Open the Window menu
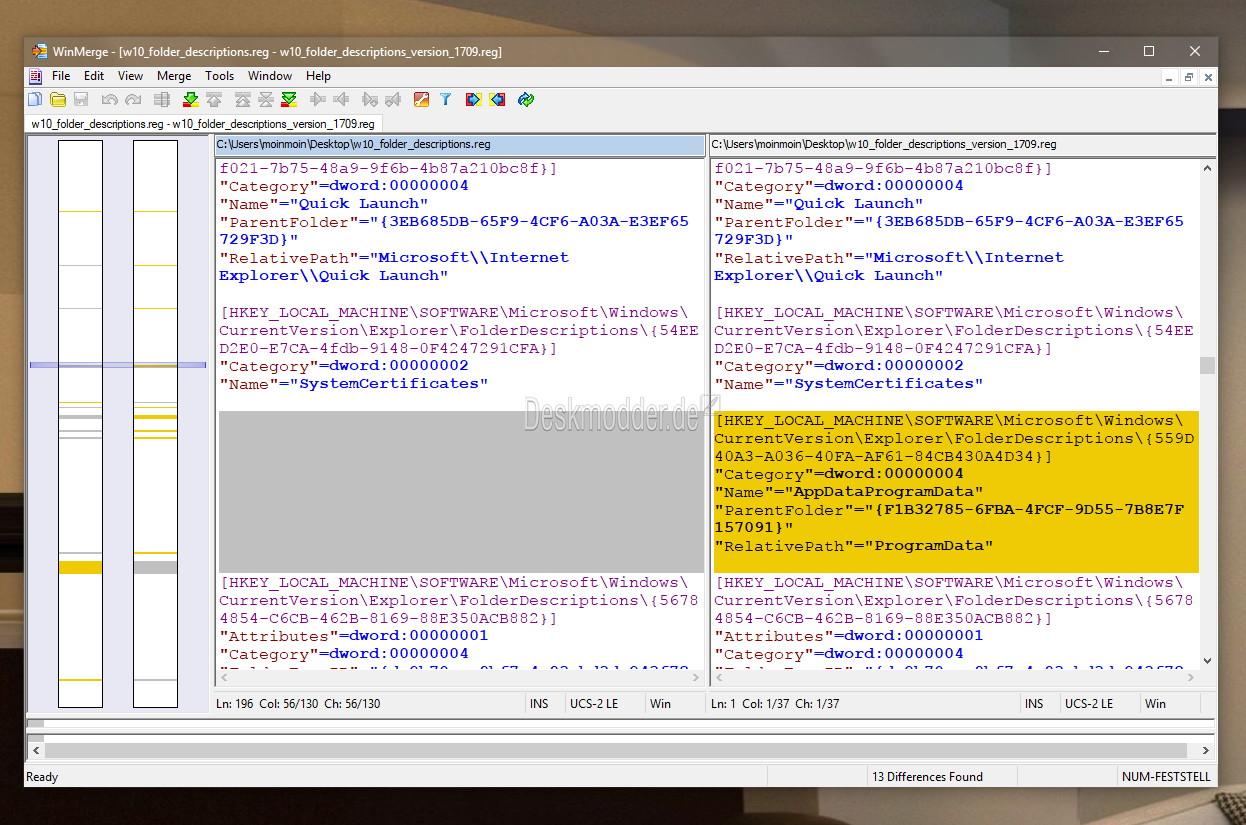1246x825 pixels. 270,76
